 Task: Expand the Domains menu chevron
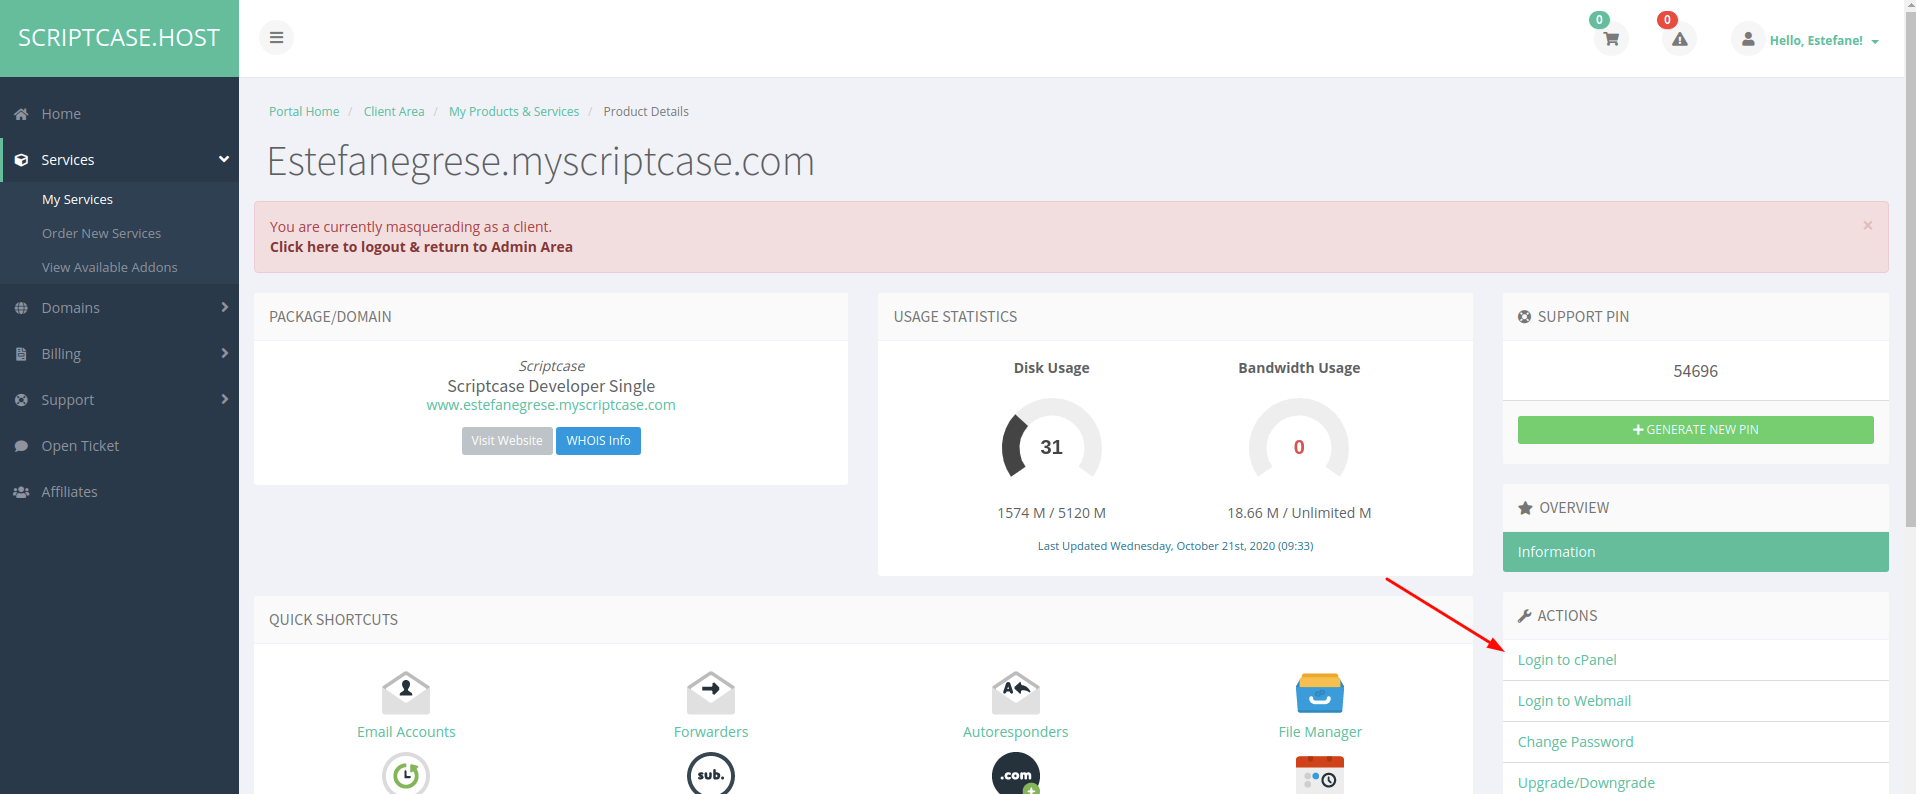224,308
